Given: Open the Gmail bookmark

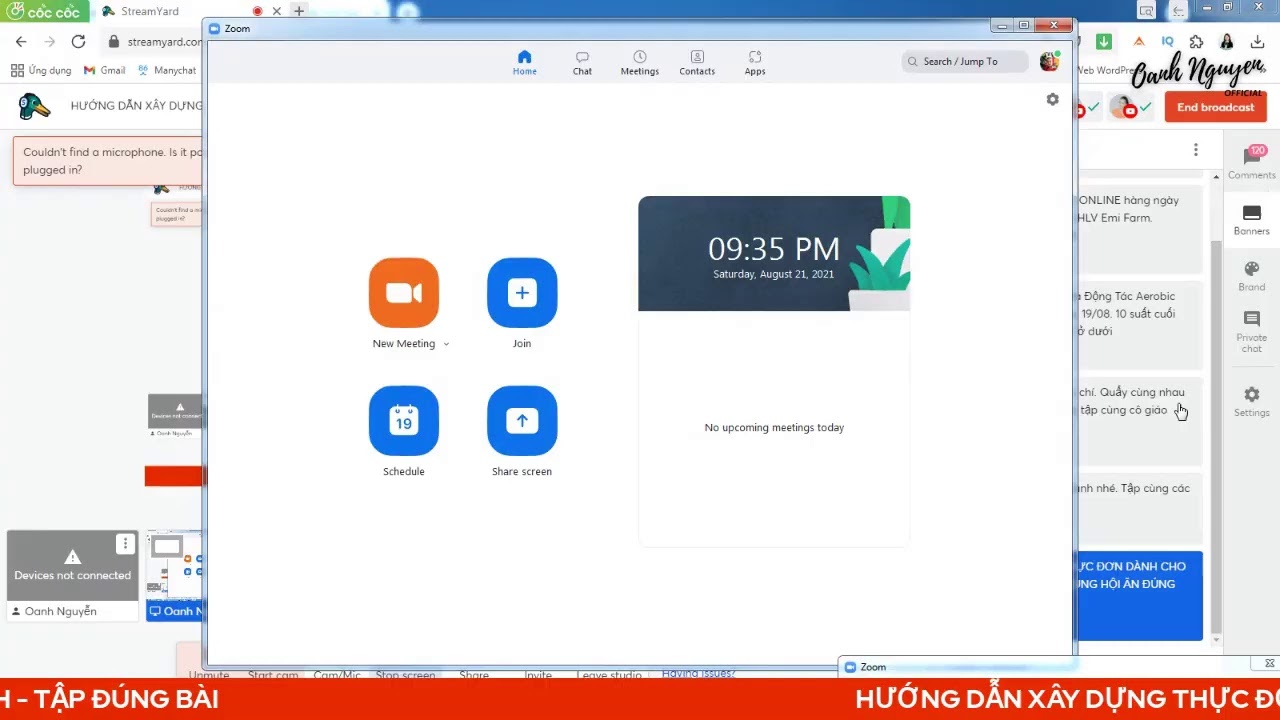Looking at the screenshot, I should [x=105, y=70].
